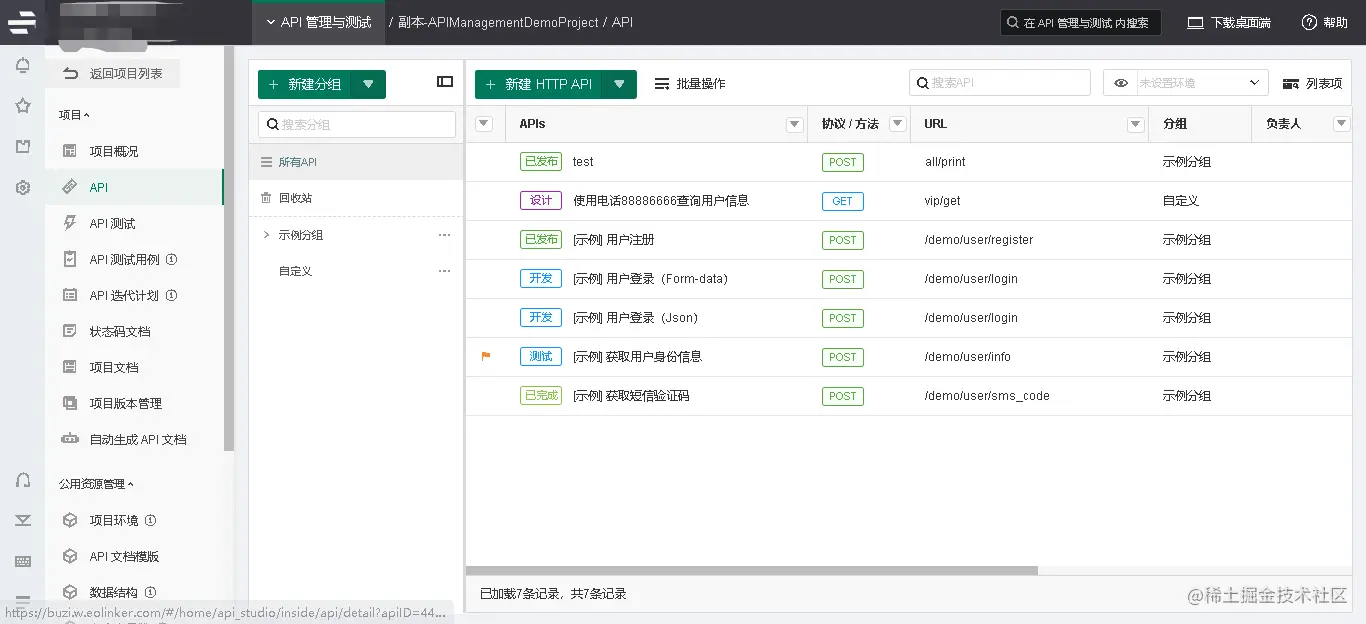Screen dimensions: 1366x624
Task: Click the 新建分组 button
Action: coord(304,84)
